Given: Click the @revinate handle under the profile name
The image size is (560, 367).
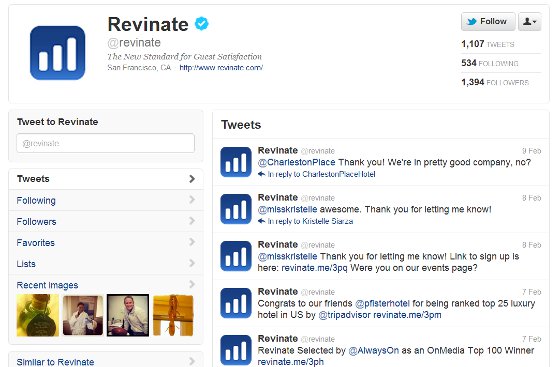Looking at the screenshot, I should tap(134, 42).
